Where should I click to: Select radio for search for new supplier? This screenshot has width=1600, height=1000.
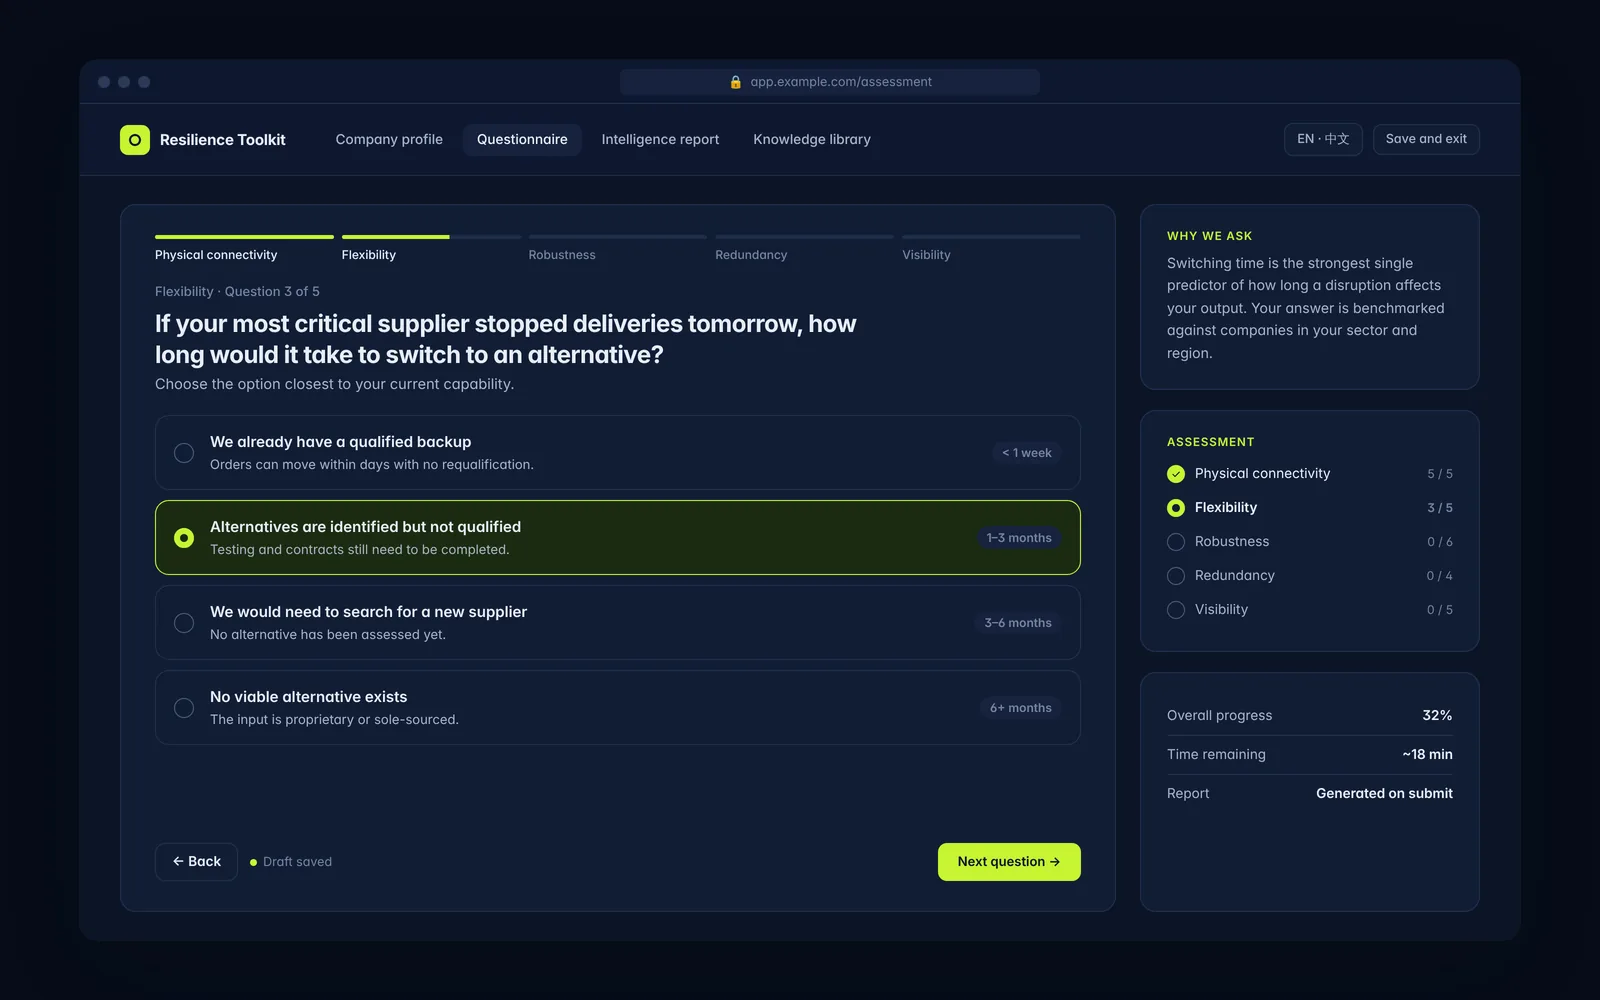[x=184, y=623]
